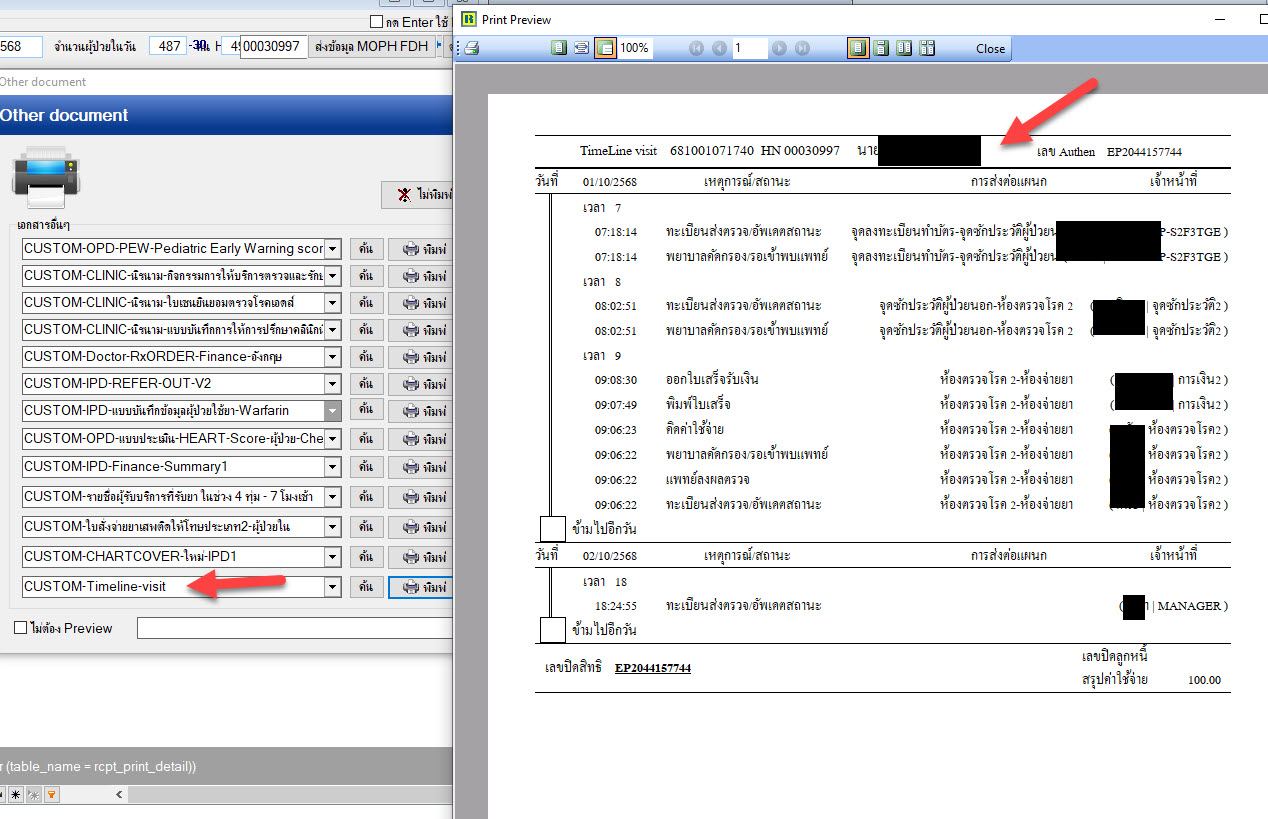This screenshot has width=1268, height=819.
Task: Select the whole page zoom icon
Action: pyautogui.click(x=559, y=48)
